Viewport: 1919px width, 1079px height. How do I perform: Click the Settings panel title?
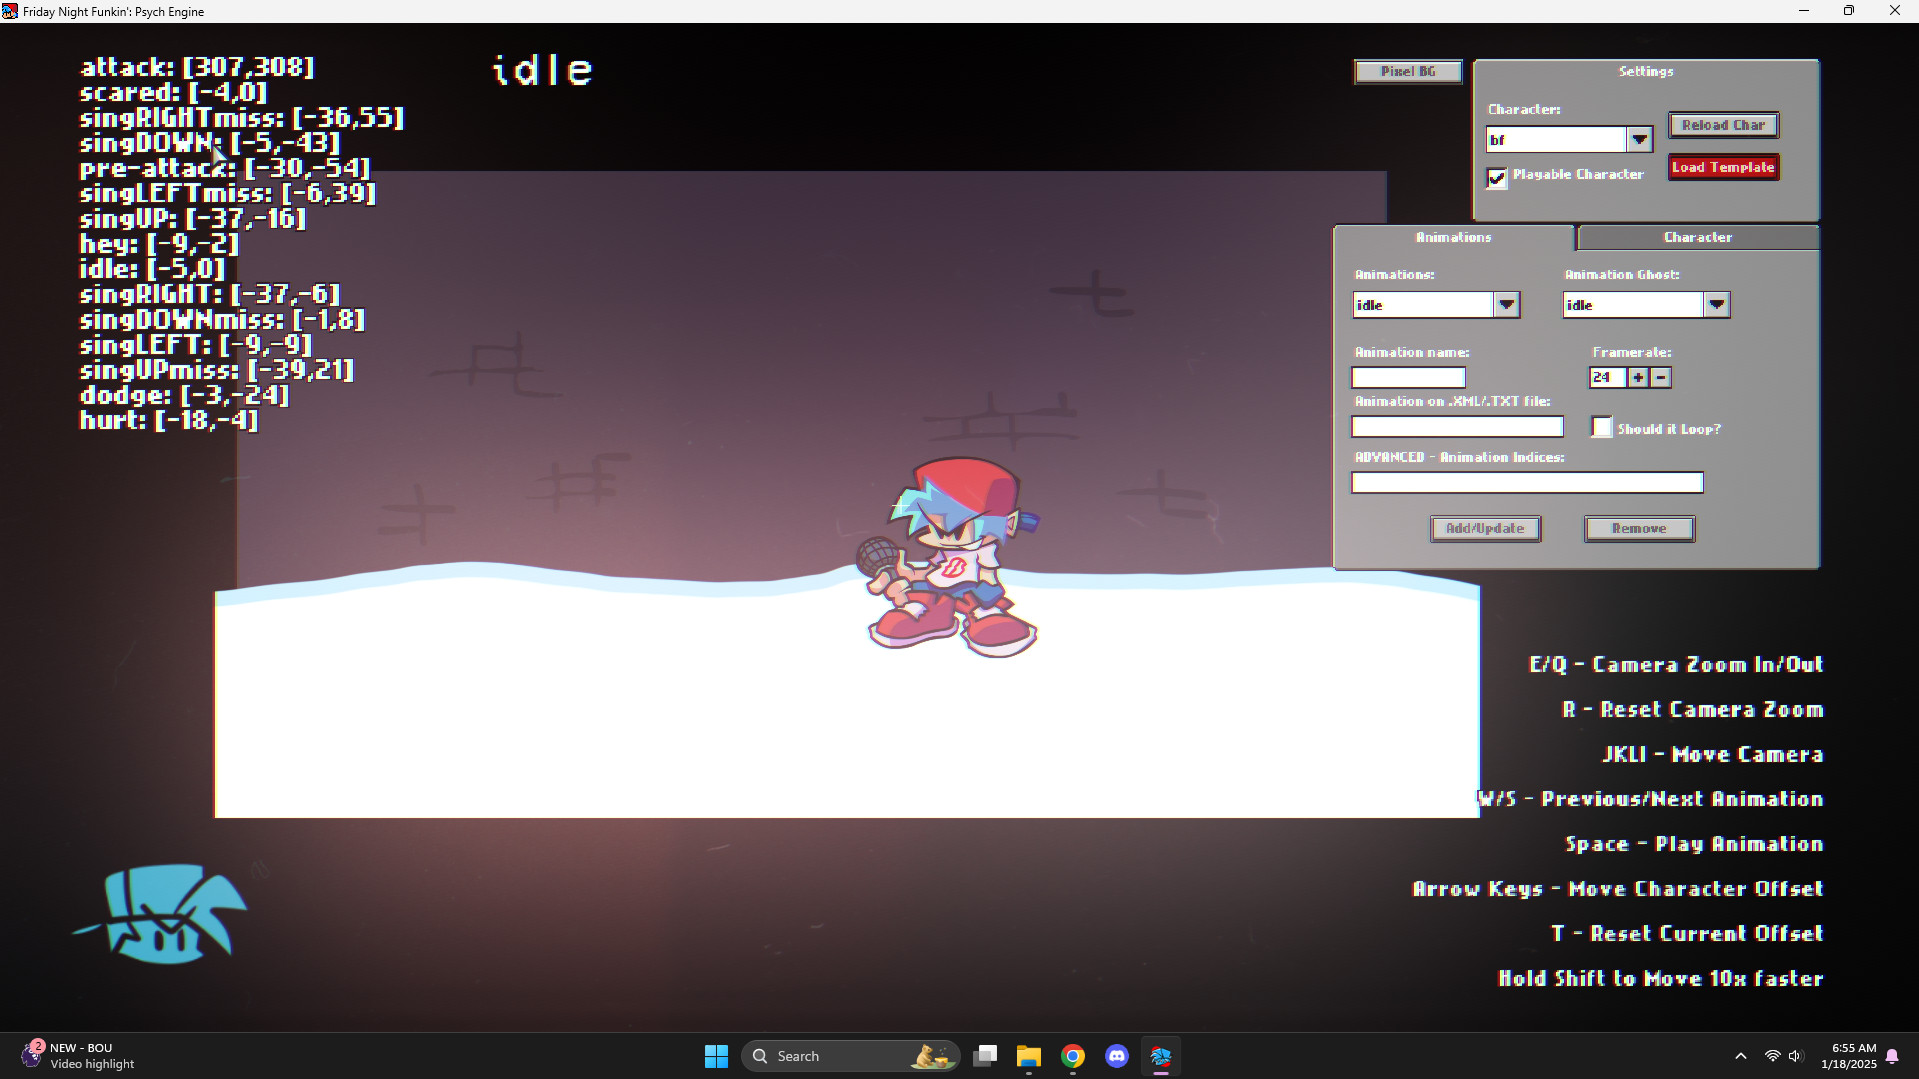(x=1646, y=72)
